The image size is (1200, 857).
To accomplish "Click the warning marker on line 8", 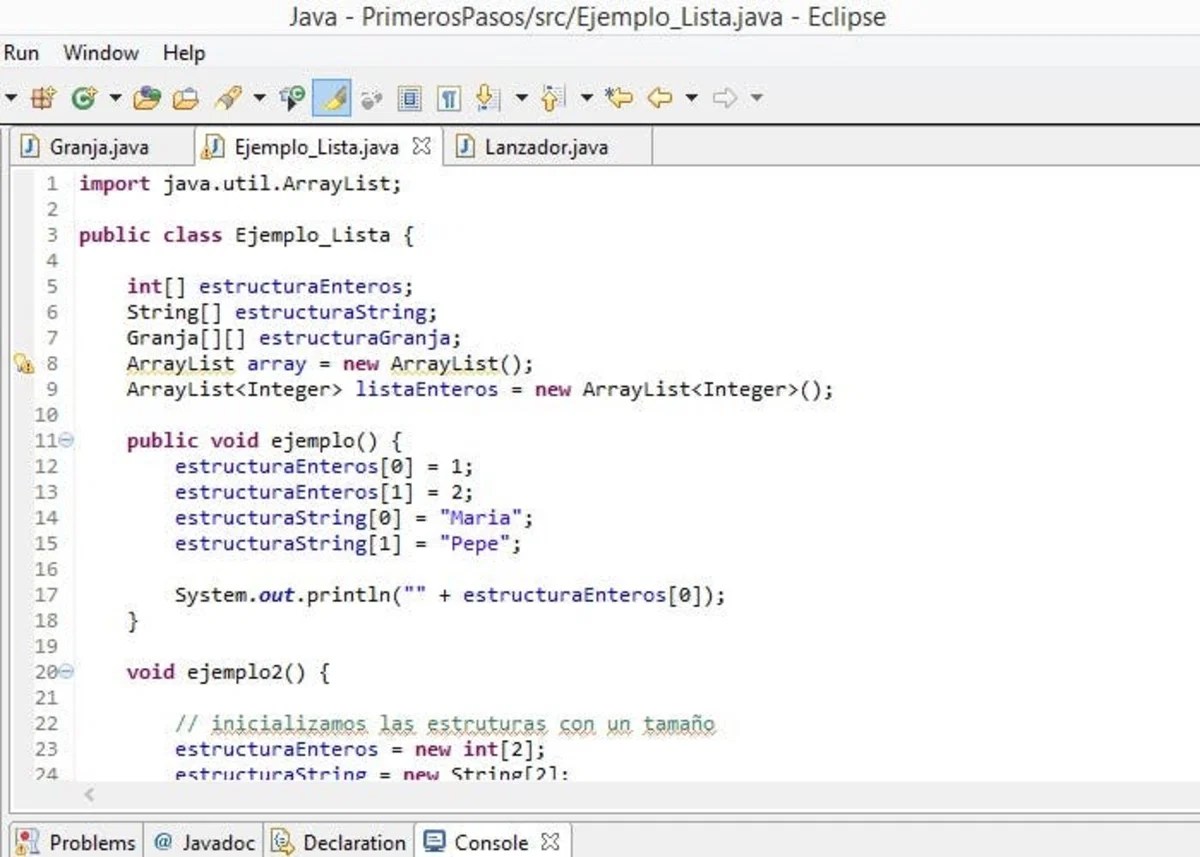I will tap(25, 364).
